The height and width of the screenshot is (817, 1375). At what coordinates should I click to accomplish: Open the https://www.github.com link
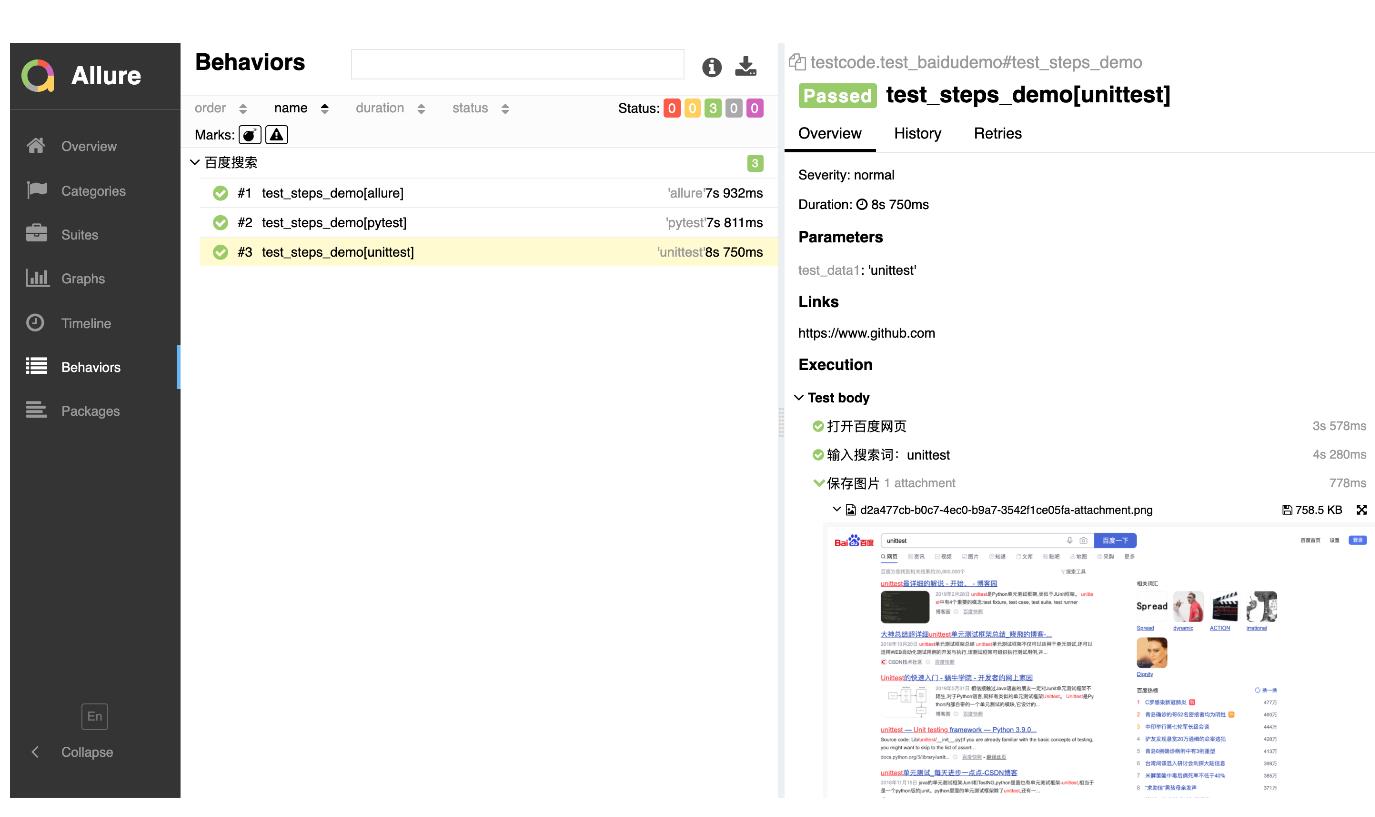pyautogui.click(x=866, y=333)
